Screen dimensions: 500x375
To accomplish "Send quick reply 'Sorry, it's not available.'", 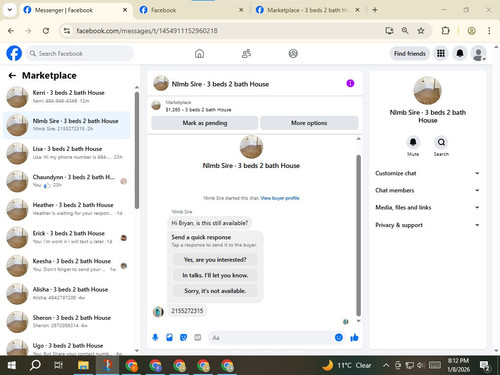I will tap(215, 291).
